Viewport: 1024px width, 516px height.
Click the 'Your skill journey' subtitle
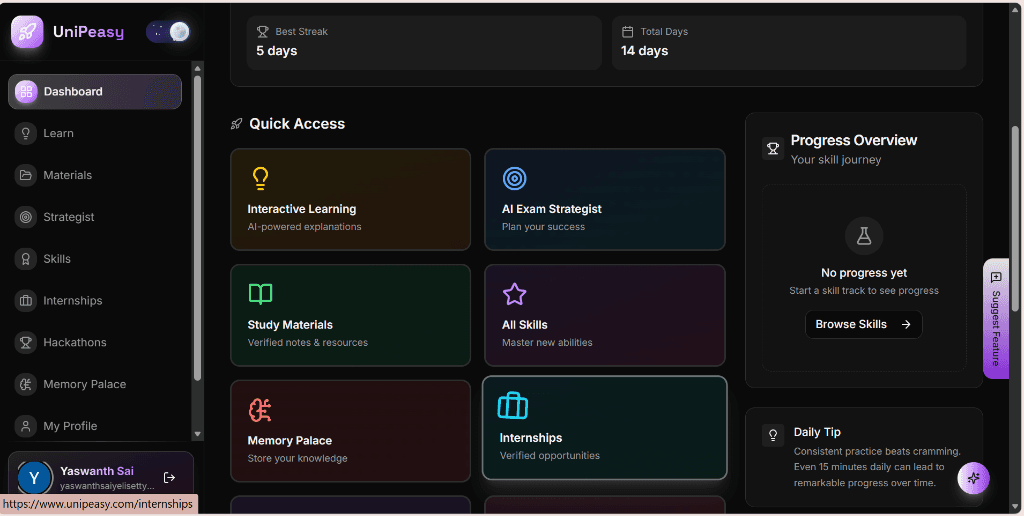point(836,159)
